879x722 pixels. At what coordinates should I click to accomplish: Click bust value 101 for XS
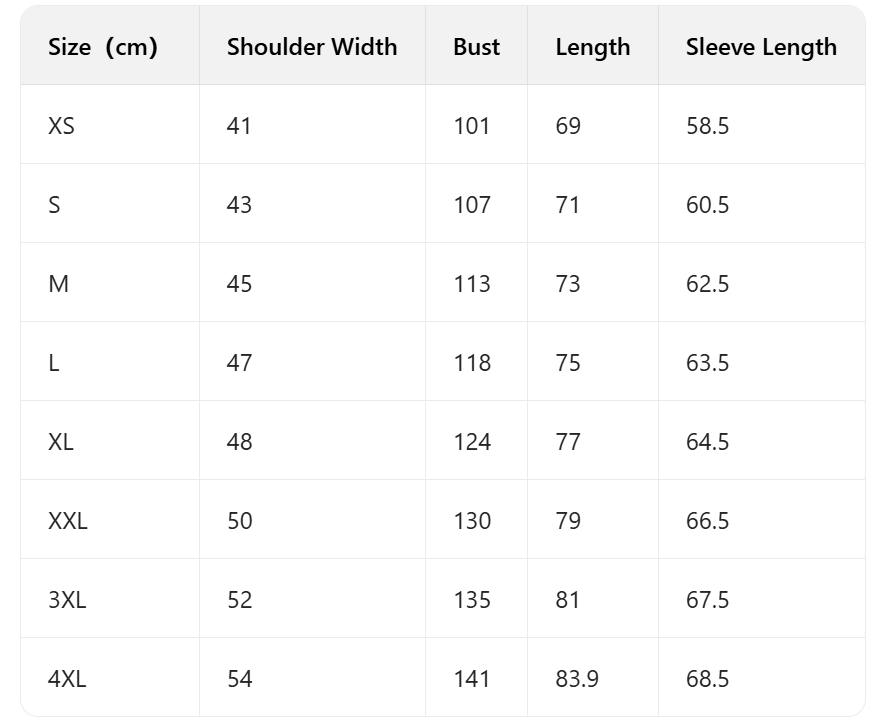(471, 126)
